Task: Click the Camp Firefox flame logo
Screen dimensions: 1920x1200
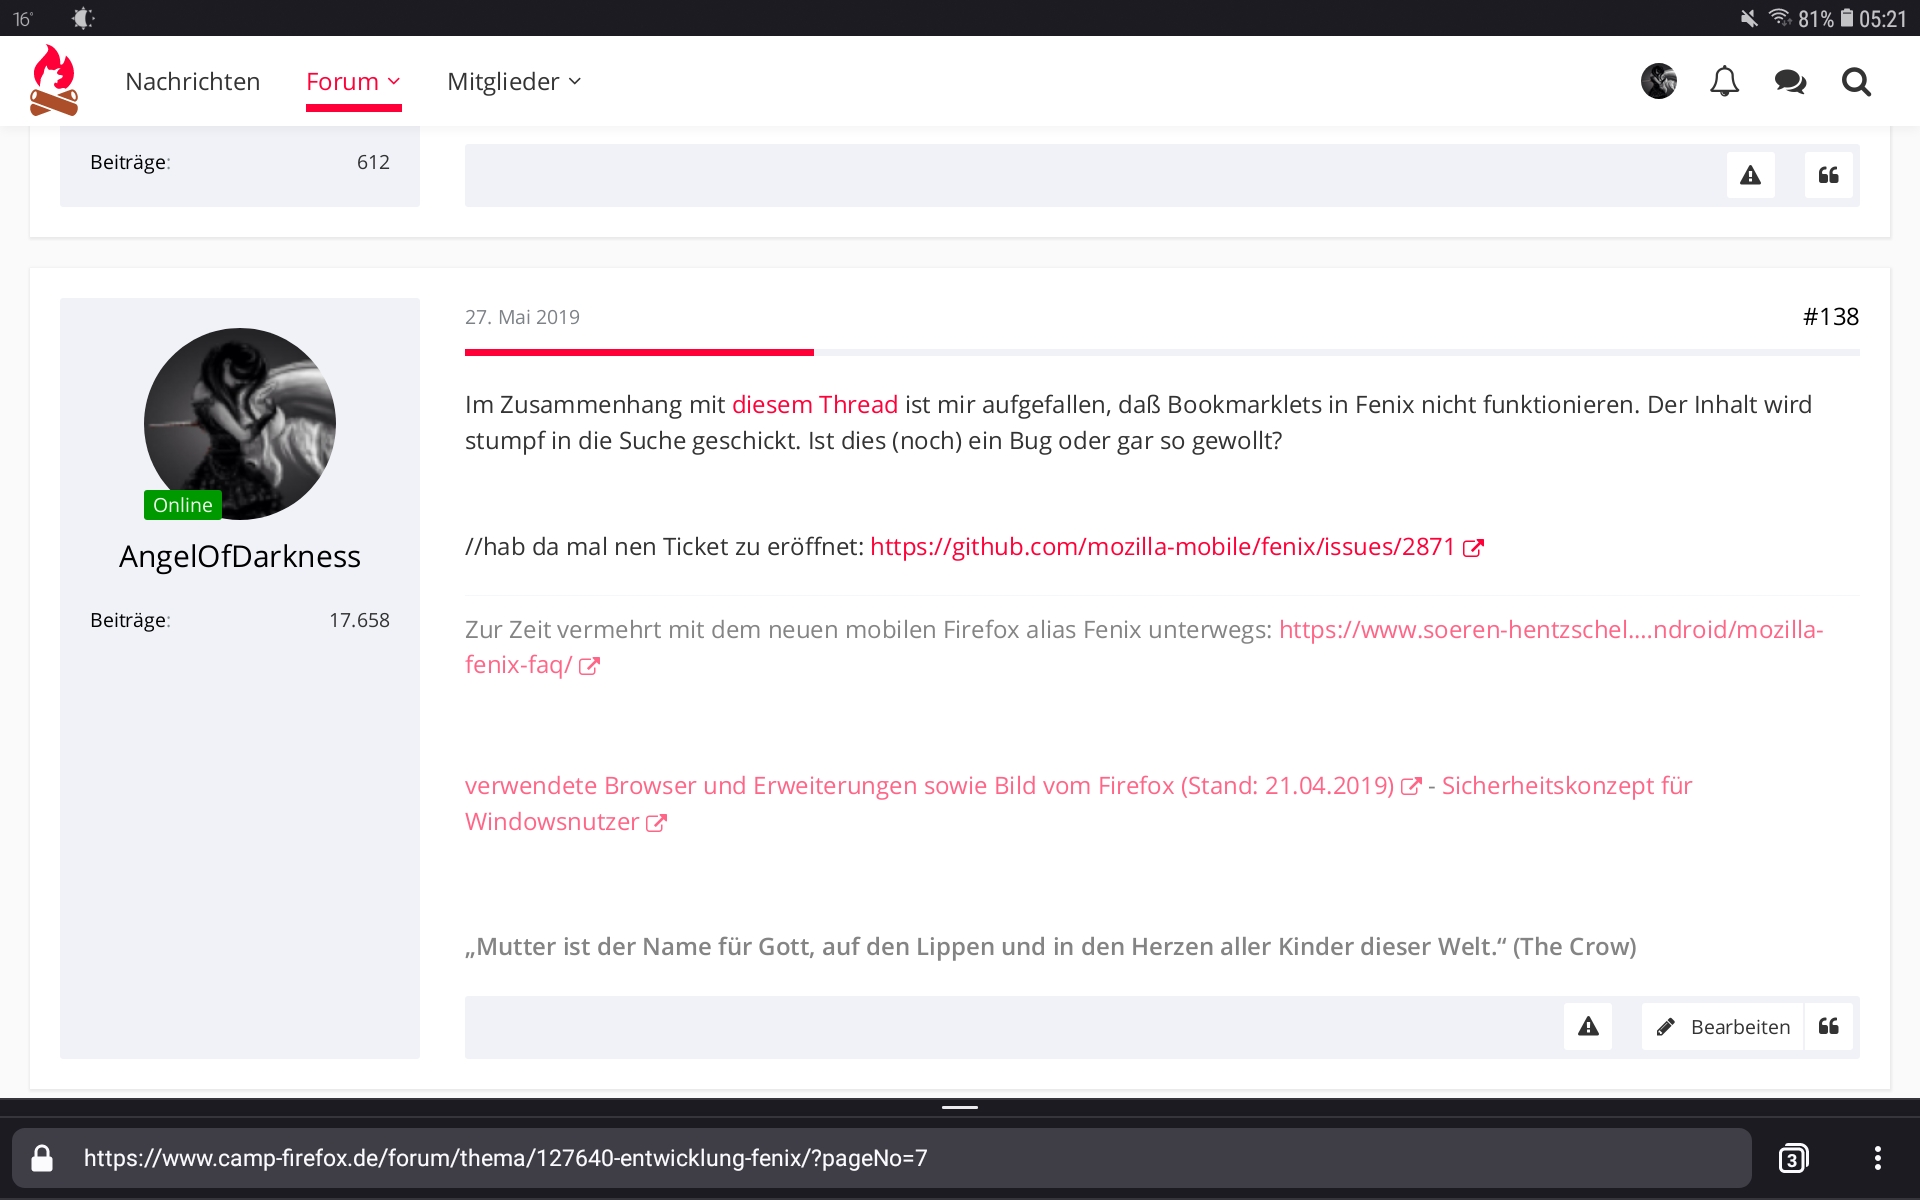Action: [54, 80]
